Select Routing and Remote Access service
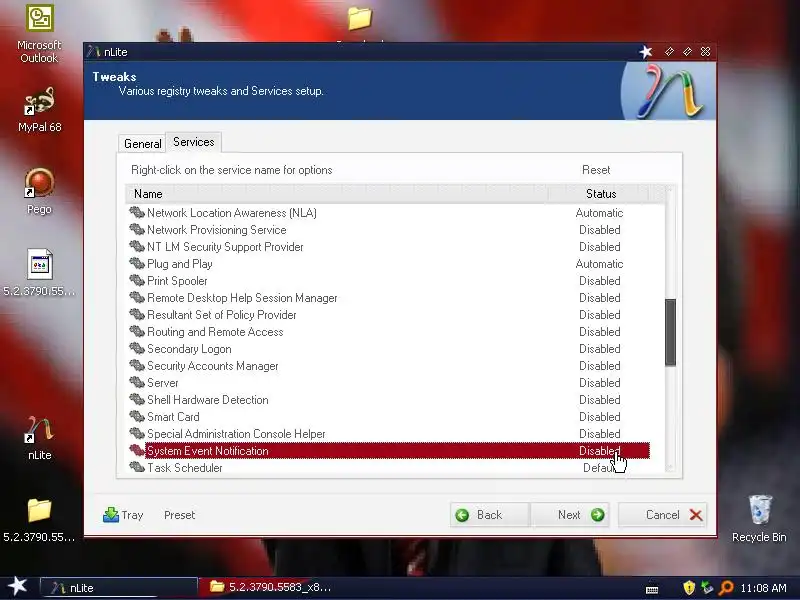 (x=389, y=332)
